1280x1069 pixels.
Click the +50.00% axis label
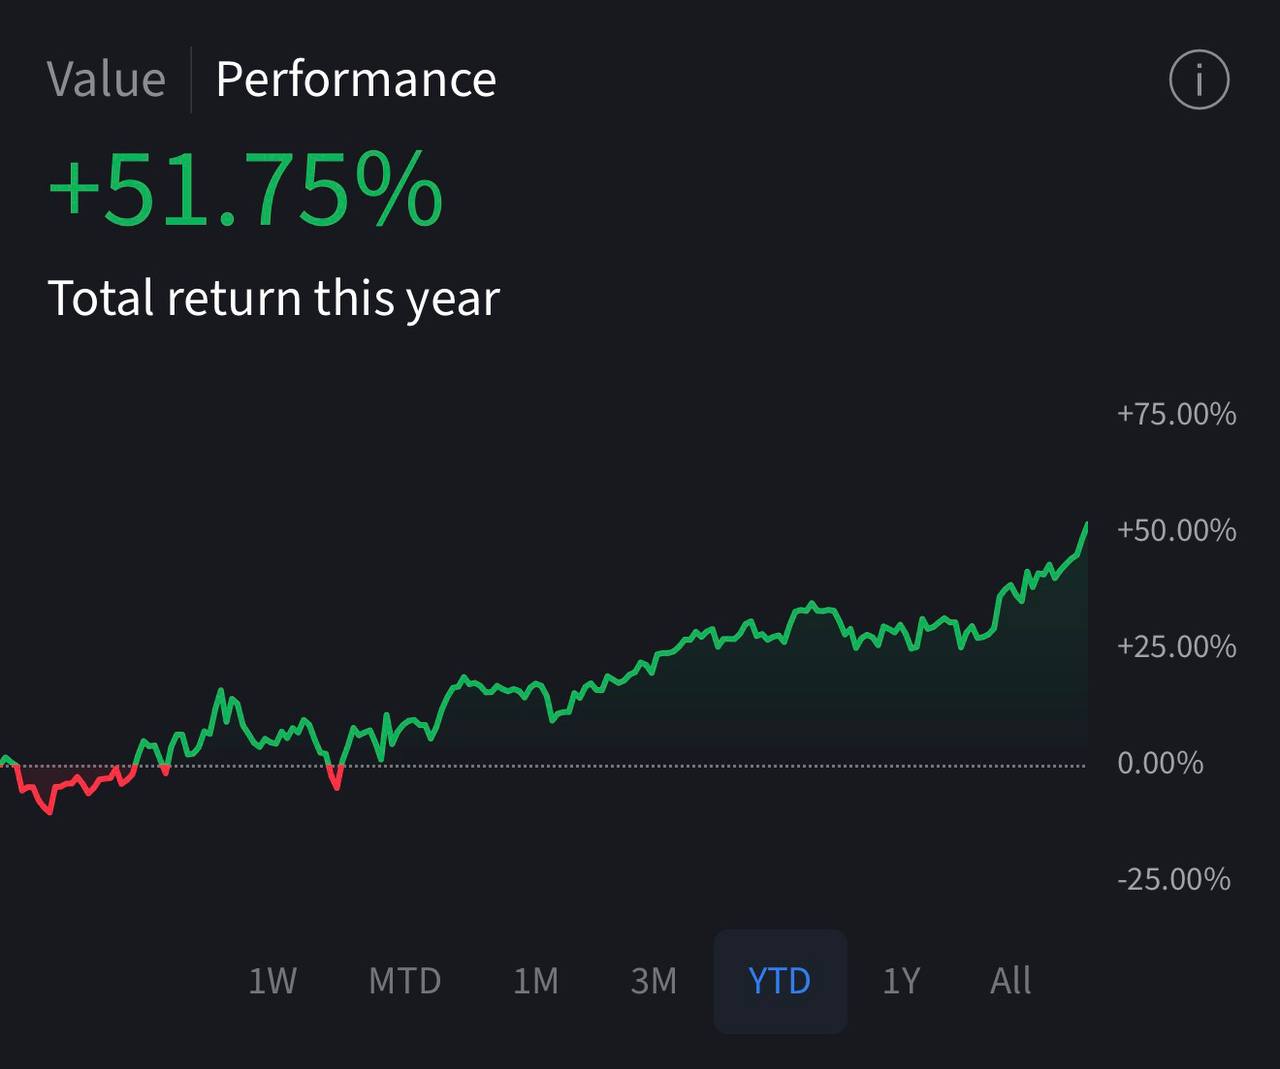(1176, 530)
